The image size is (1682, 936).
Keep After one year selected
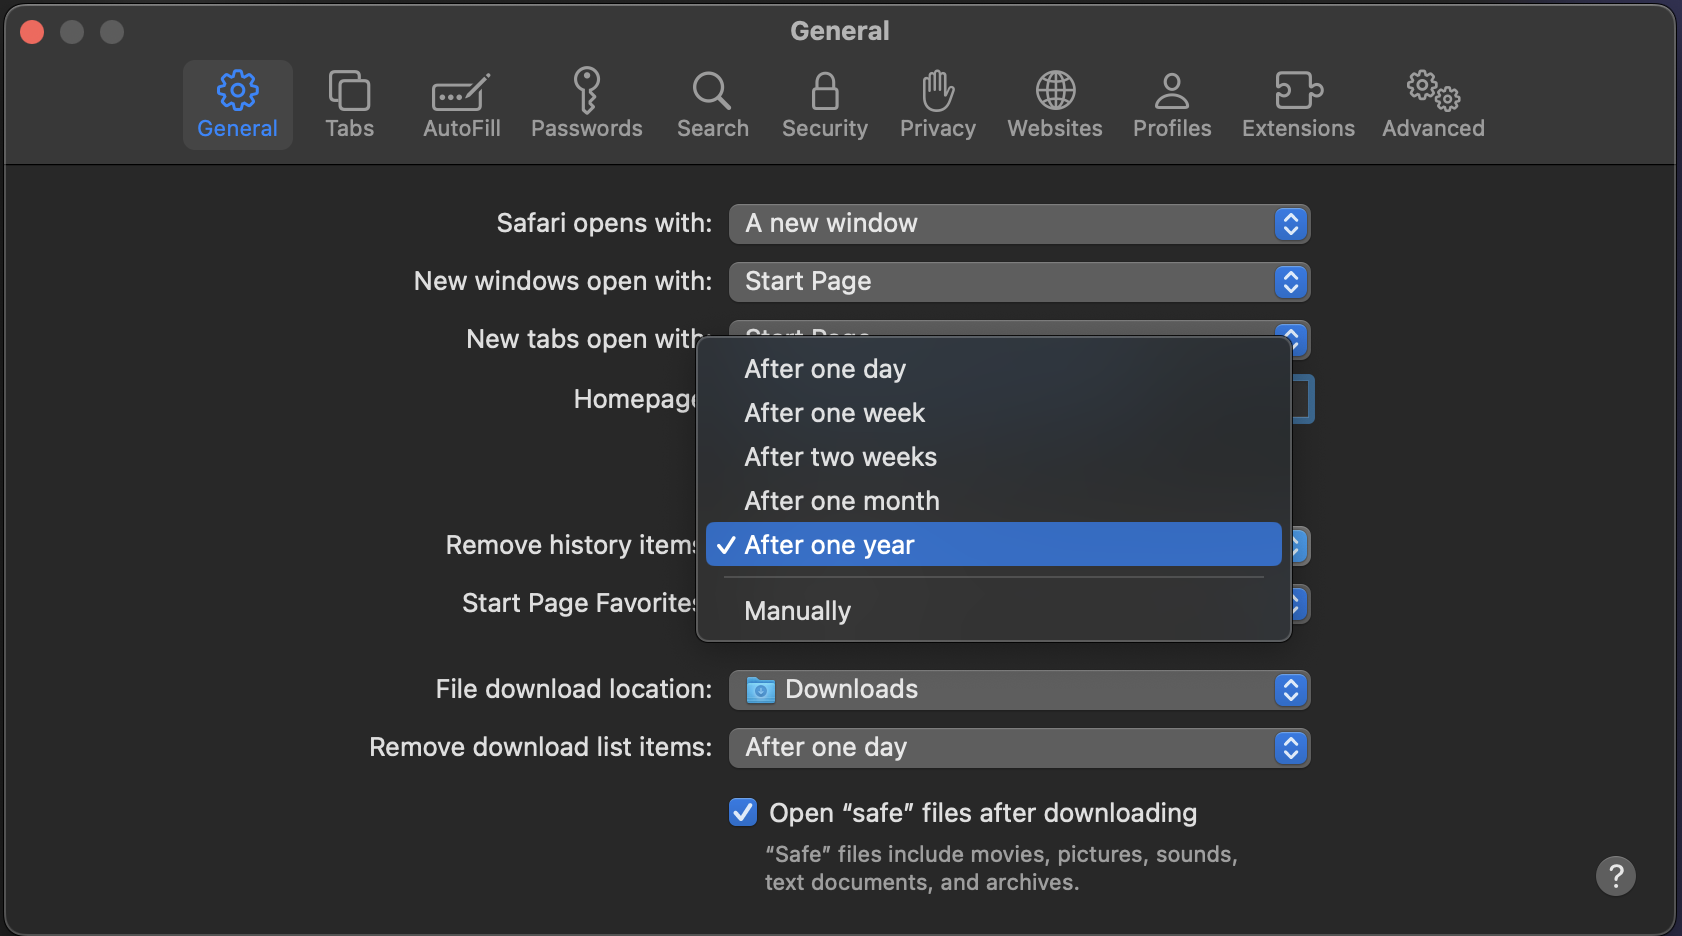[994, 544]
